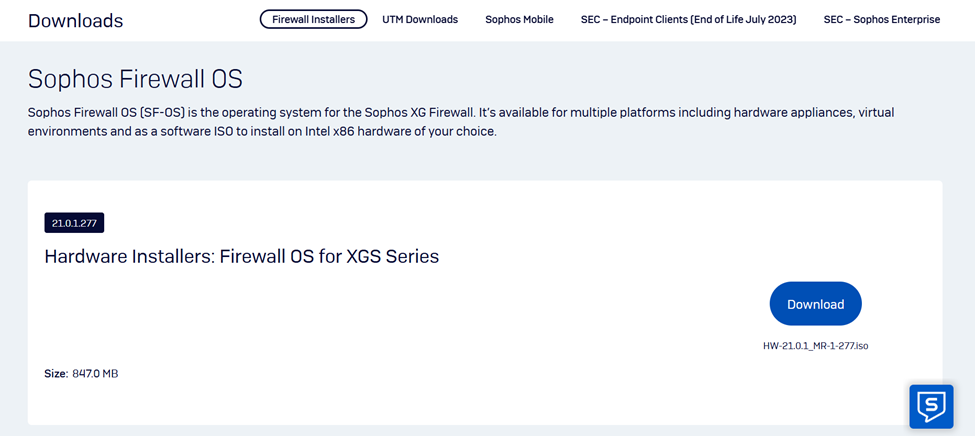Click the 21.0.1.277 version badge
This screenshot has height=436, width=975.
[74, 223]
